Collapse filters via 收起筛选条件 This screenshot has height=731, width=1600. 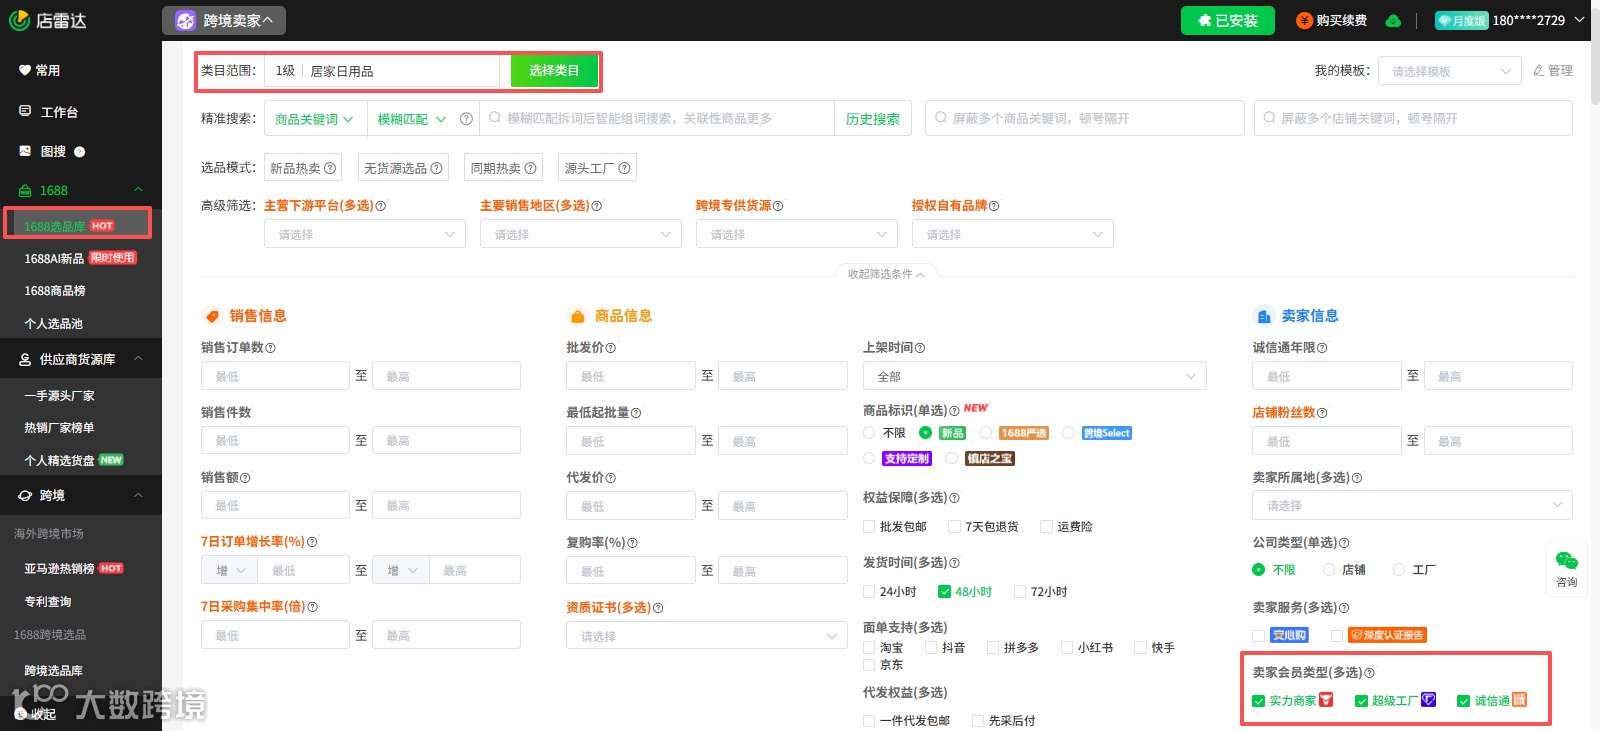click(886, 274)
